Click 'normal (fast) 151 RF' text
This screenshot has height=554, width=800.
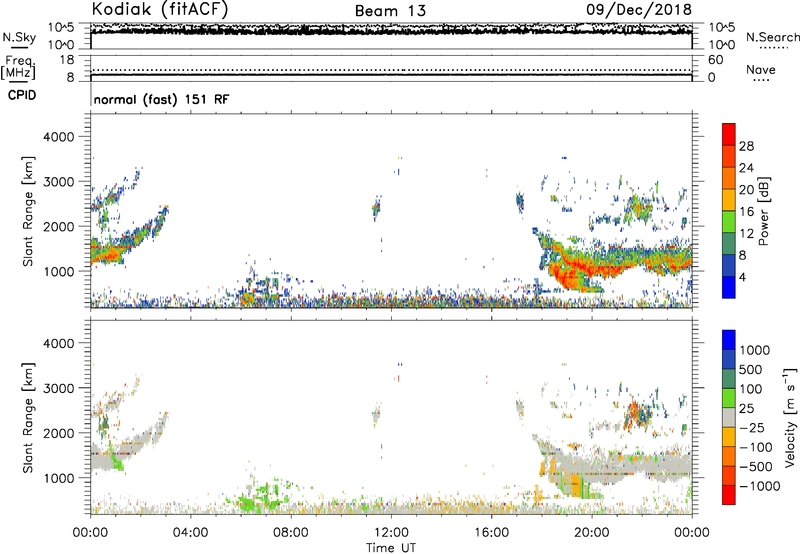(x=161, y=99)
